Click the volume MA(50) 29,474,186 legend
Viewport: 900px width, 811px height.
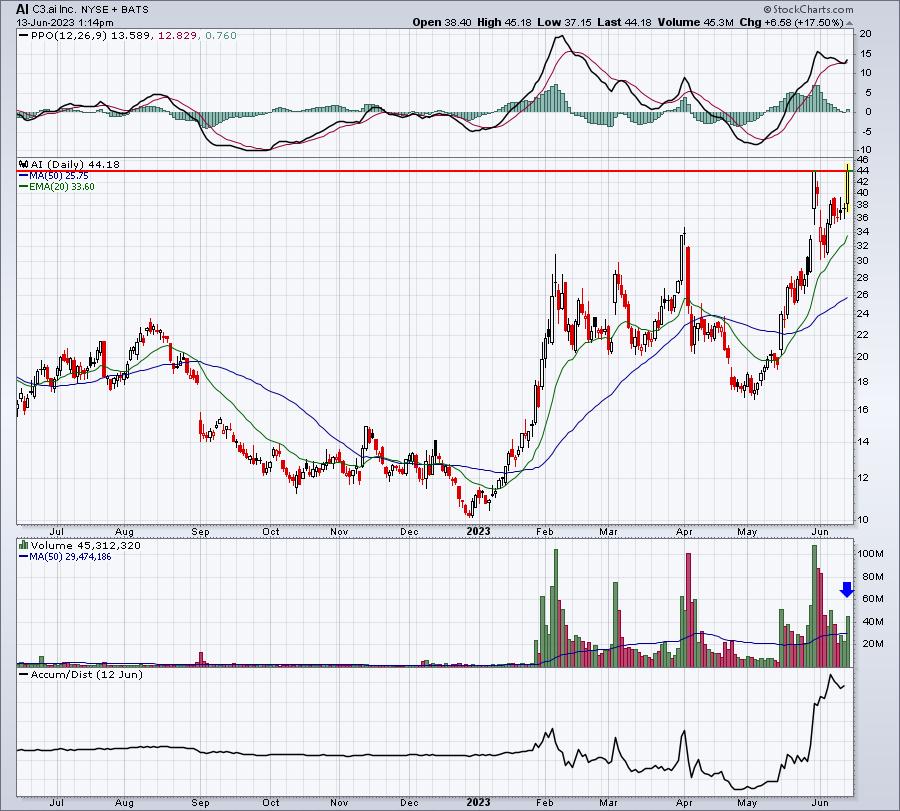65,556
